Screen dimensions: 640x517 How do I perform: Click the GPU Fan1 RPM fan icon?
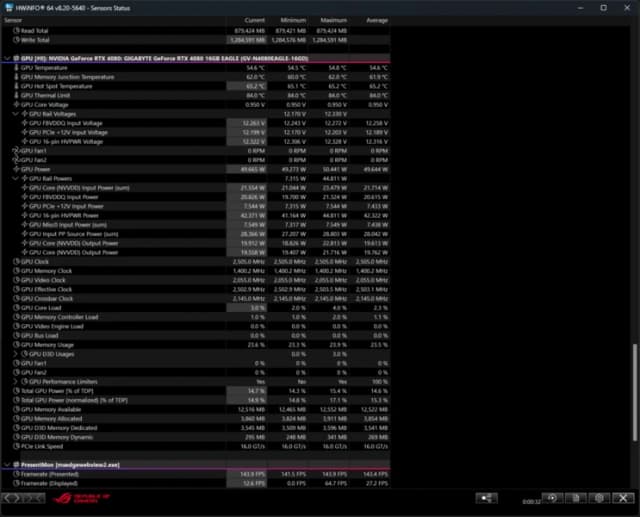click(16, 151)
